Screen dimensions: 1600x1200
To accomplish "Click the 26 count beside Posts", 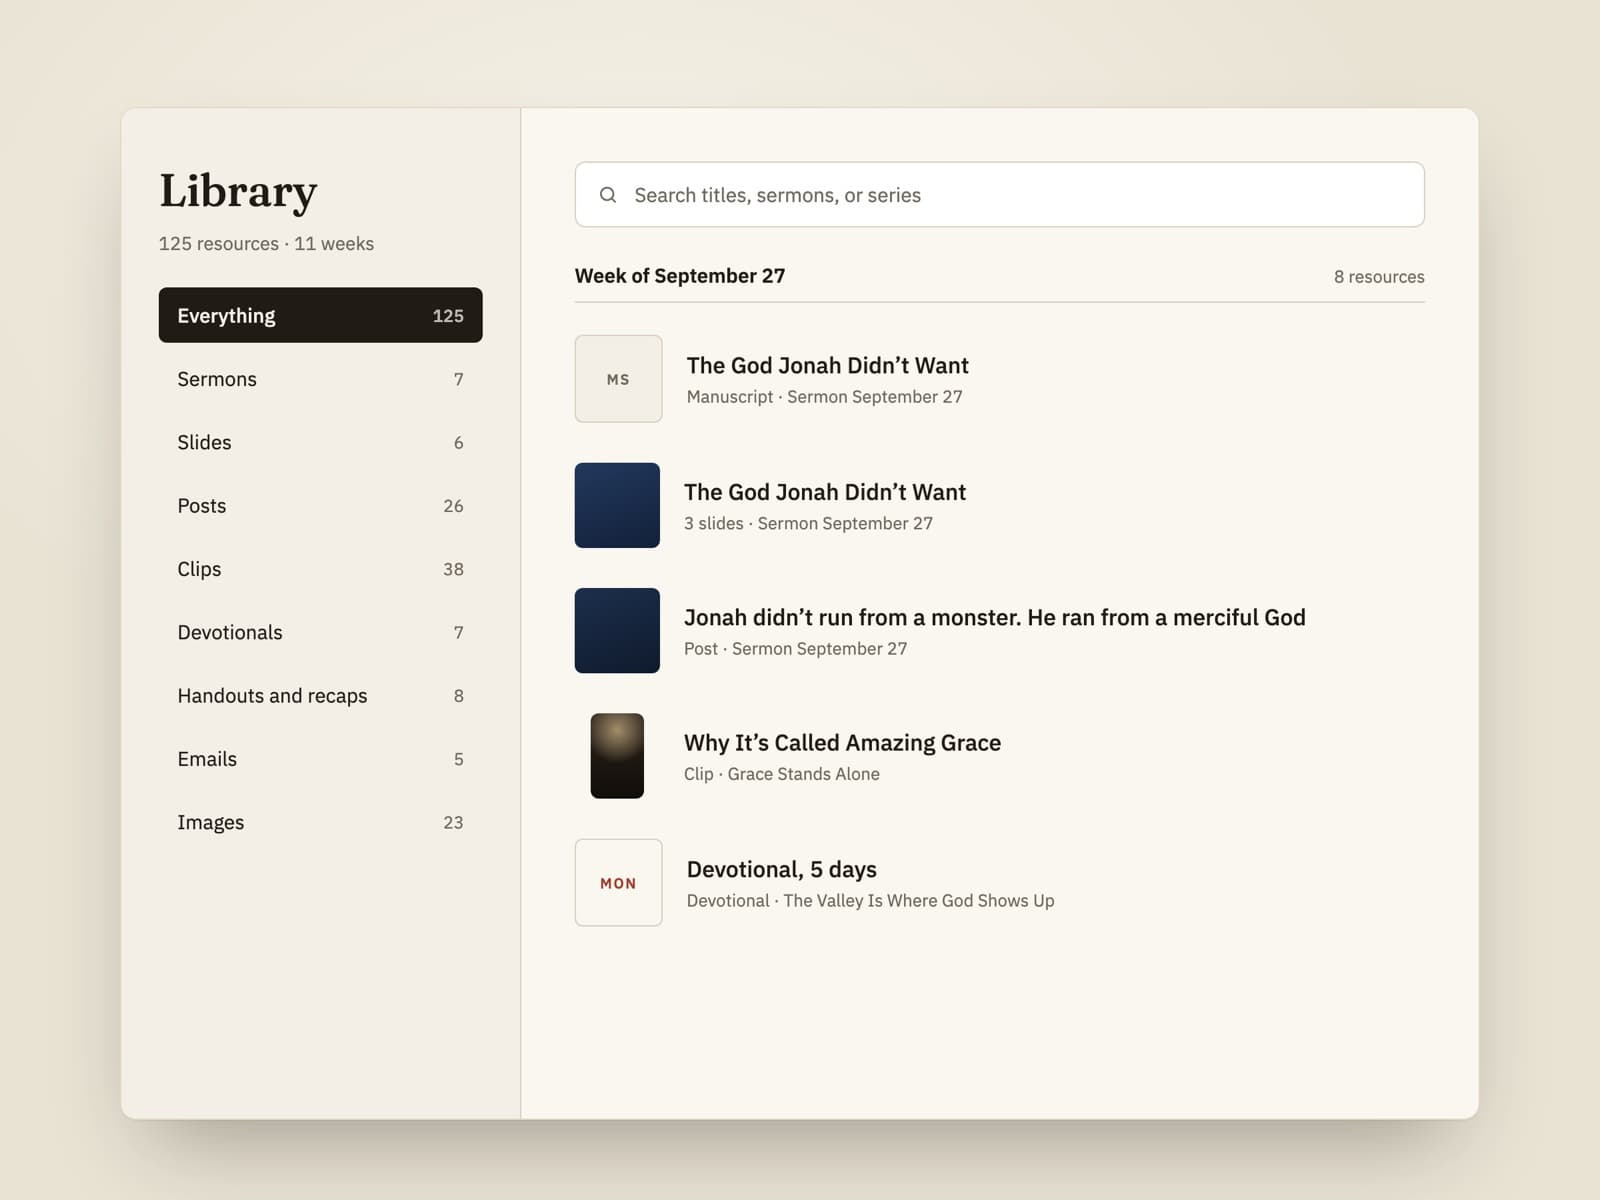I will click(453, 506).
